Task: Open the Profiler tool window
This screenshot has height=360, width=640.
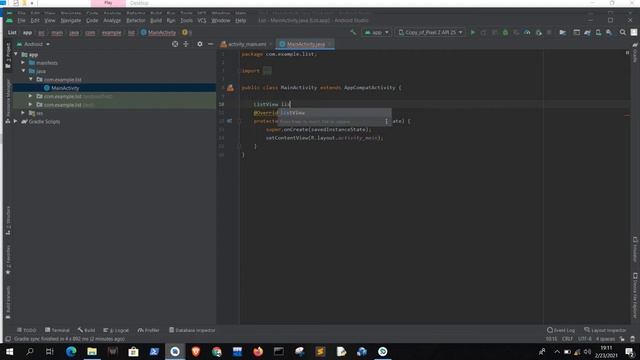Action: click(x=149, y=330)
